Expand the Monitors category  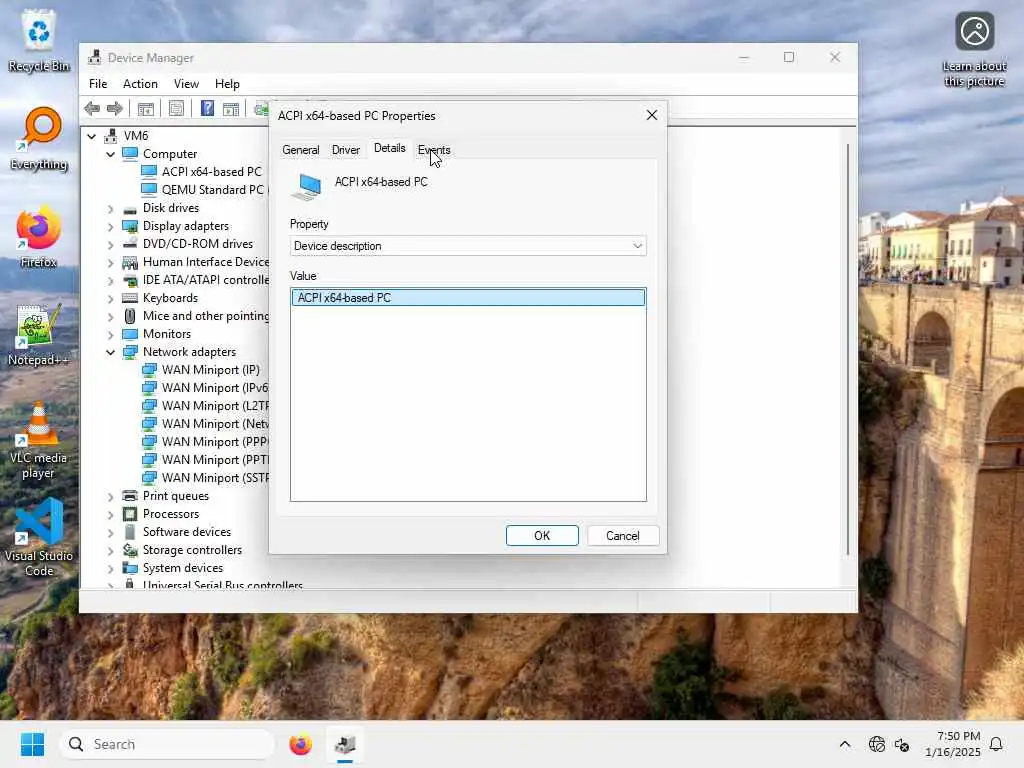[110, 334]
